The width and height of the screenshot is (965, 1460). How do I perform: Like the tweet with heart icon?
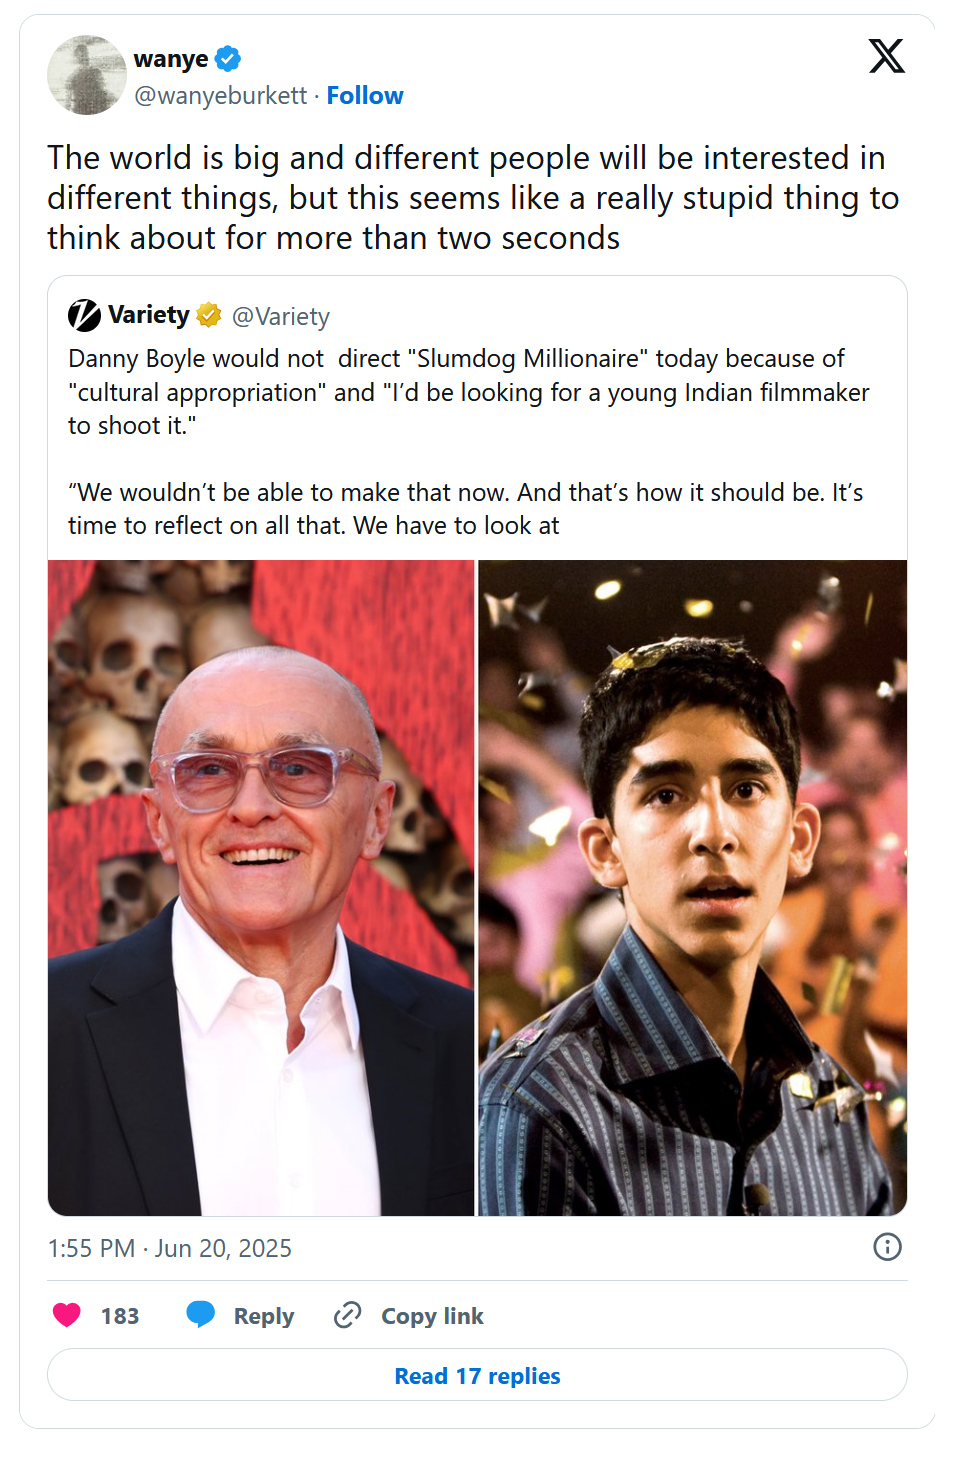(67, 1316)
